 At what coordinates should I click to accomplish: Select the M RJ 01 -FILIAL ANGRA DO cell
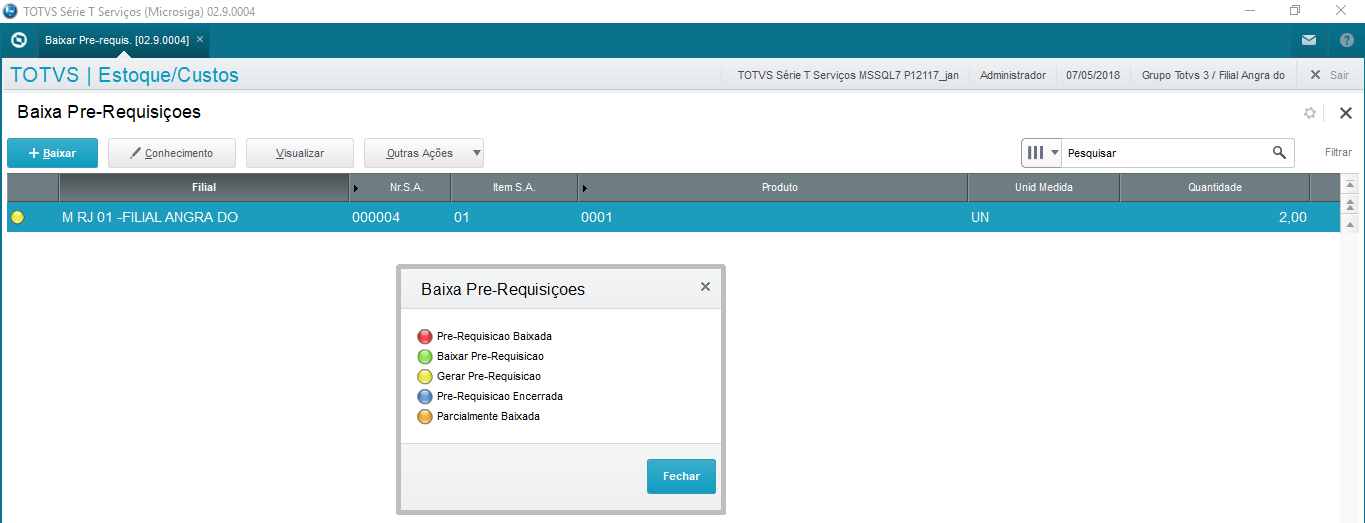tap(204, 217)
